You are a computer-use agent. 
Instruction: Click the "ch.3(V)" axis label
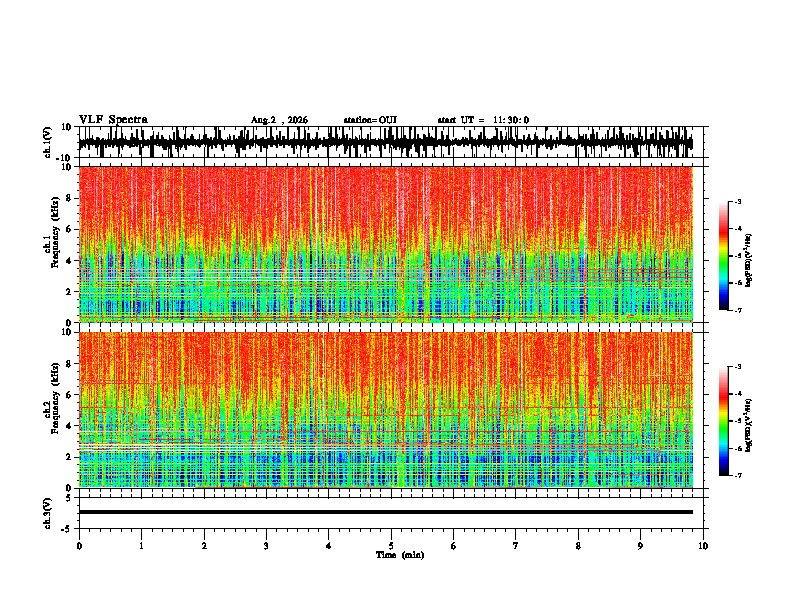pos(48,514)
